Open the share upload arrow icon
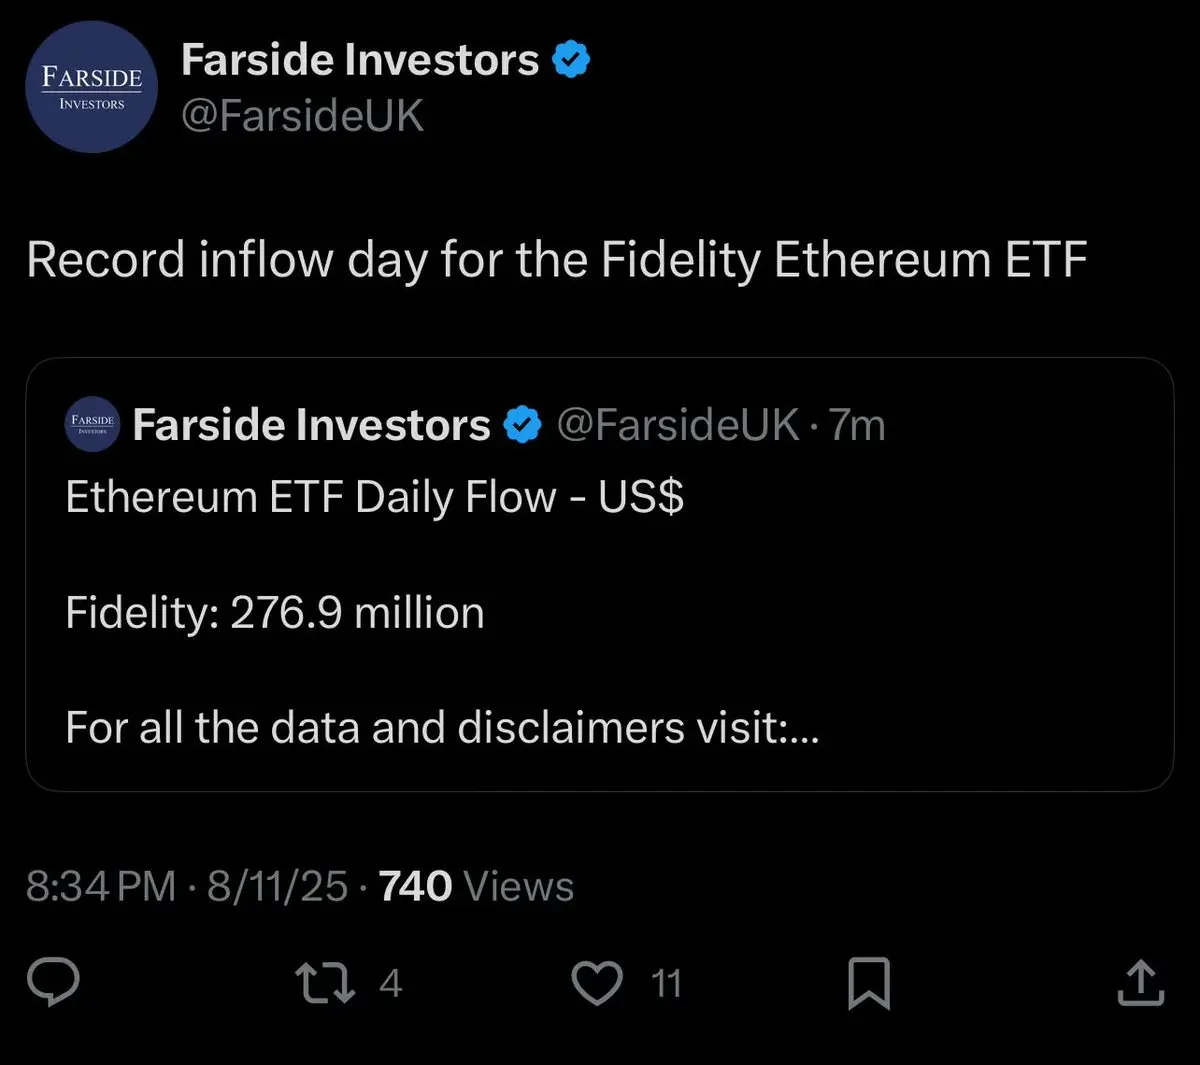 point(1141,982)
